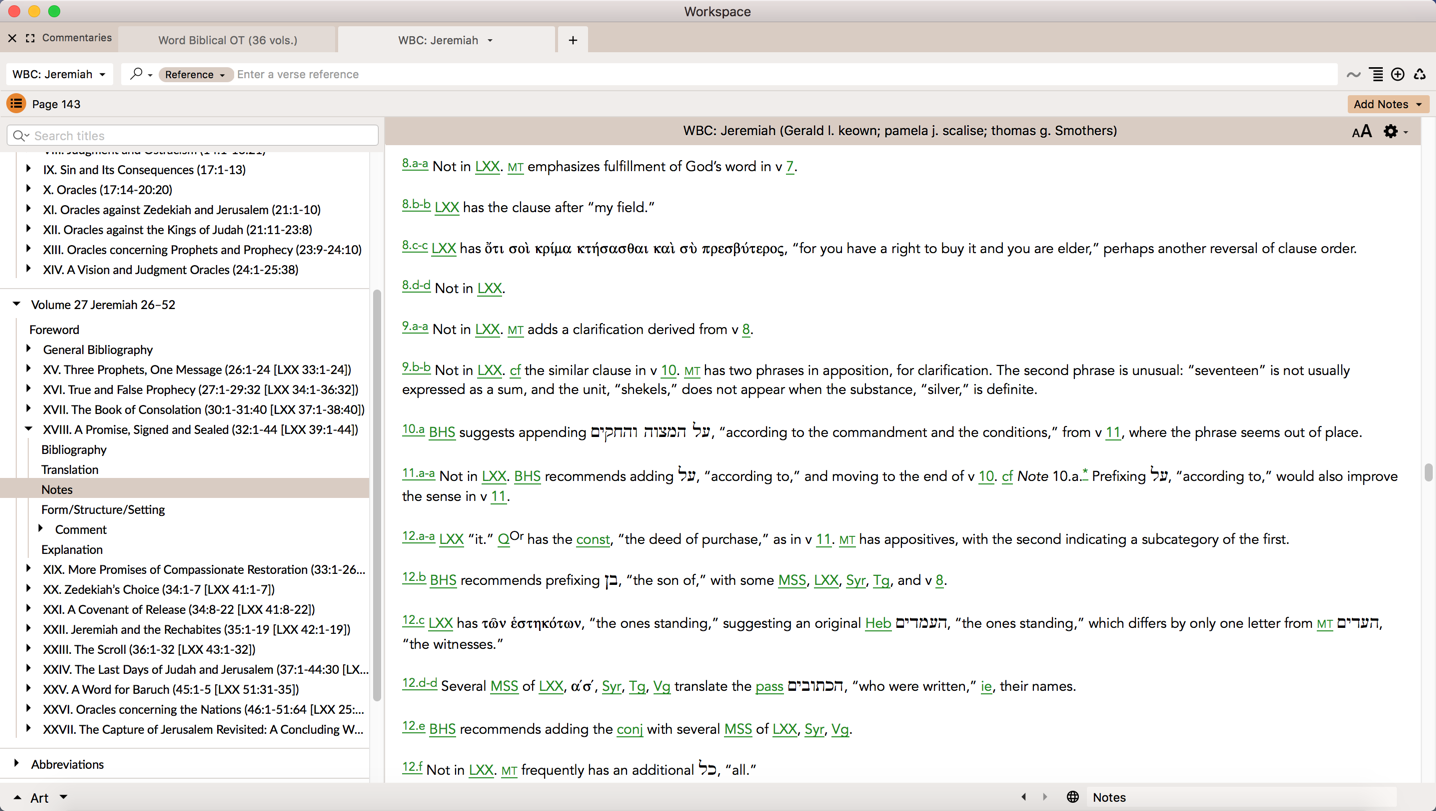Screen dimensions: 1436x811
Task: Open the Foreword entry
Action: click(54, 329)
